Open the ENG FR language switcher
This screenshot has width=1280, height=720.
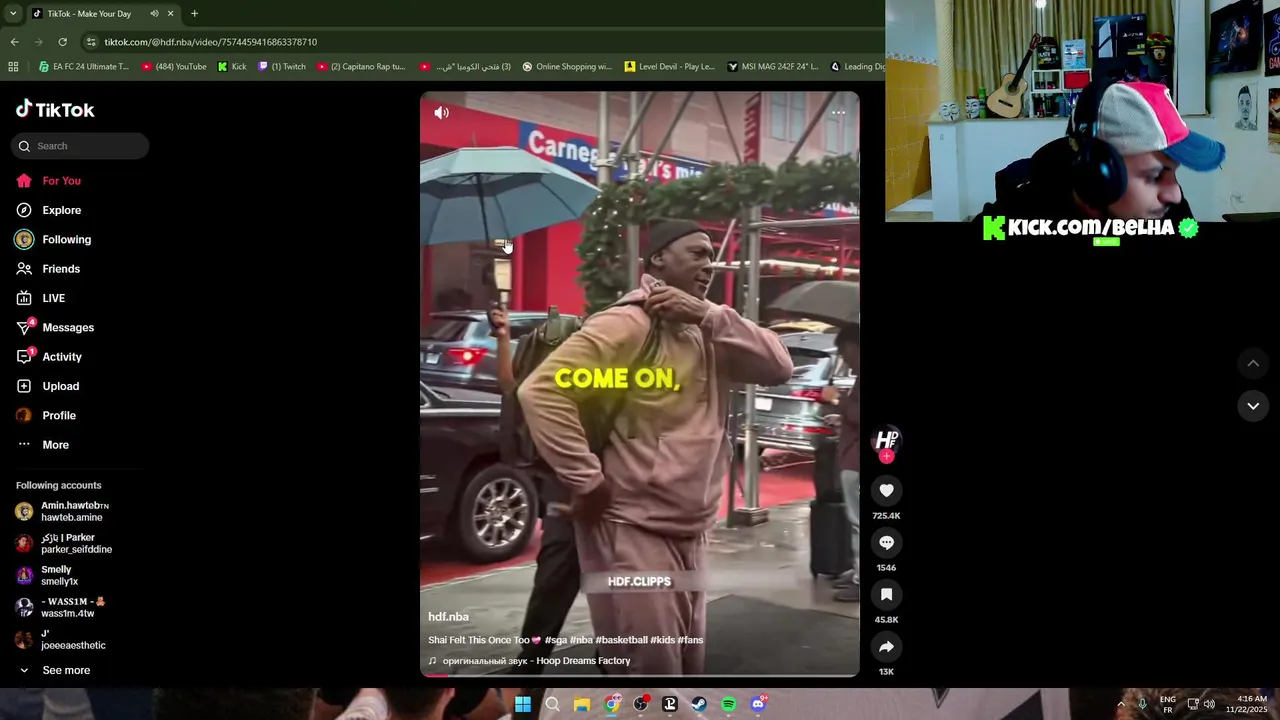pyautogui.click(x=1167, y=704)
